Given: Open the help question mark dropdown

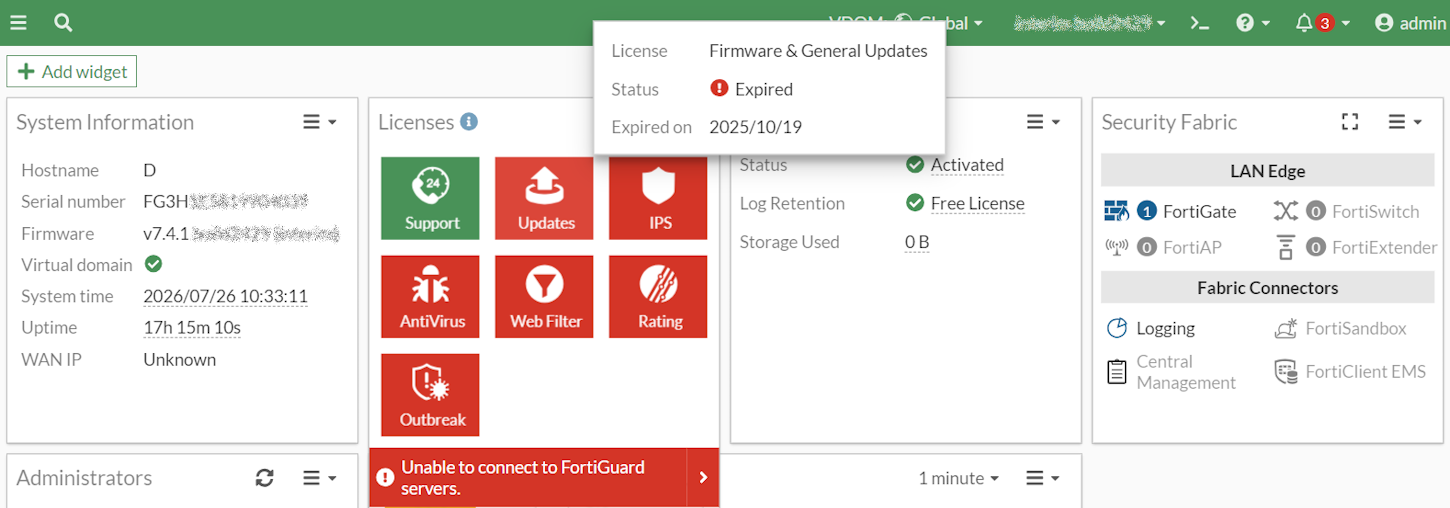Looking at the screenshot, I should click(1252, 23).
